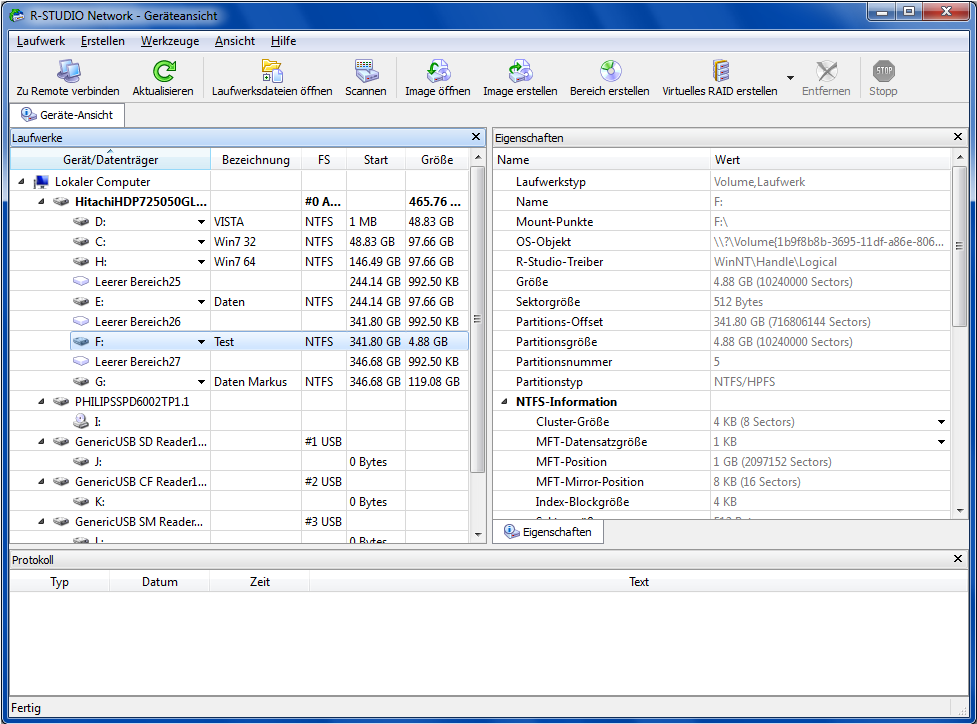The width and height of the screenshot is (977, 724).
Task: Collapse the NTFS-Information properties section
Action: 504,402
